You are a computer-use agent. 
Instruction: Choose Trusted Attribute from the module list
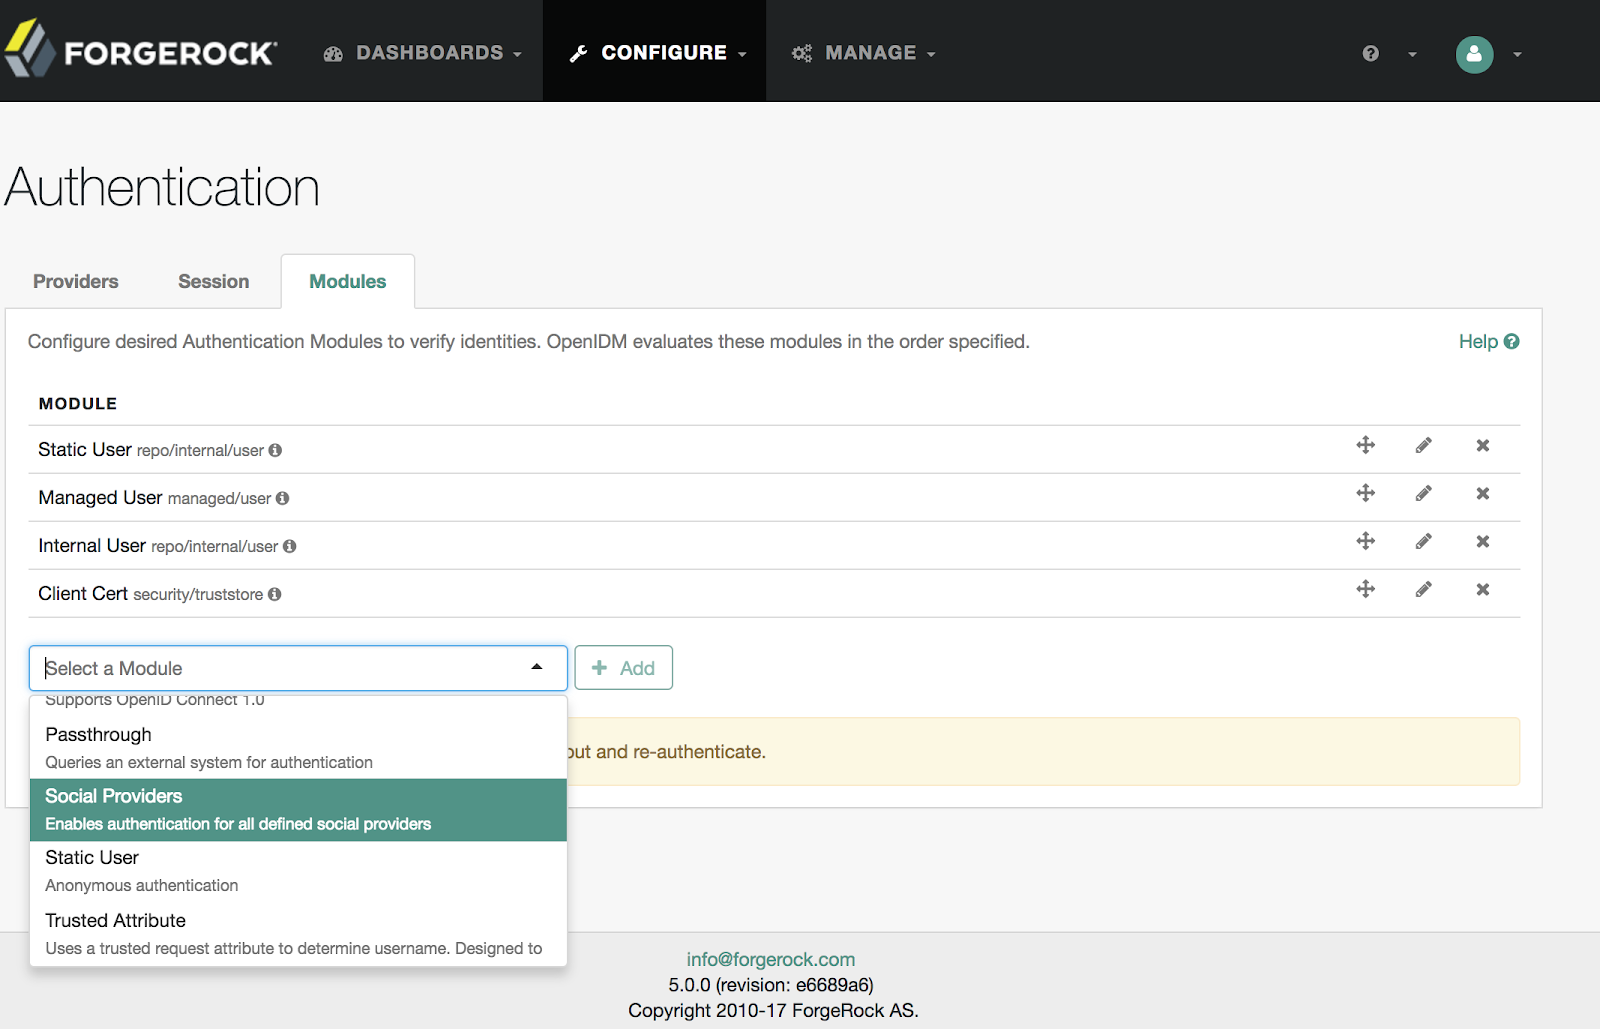[298, 934]
